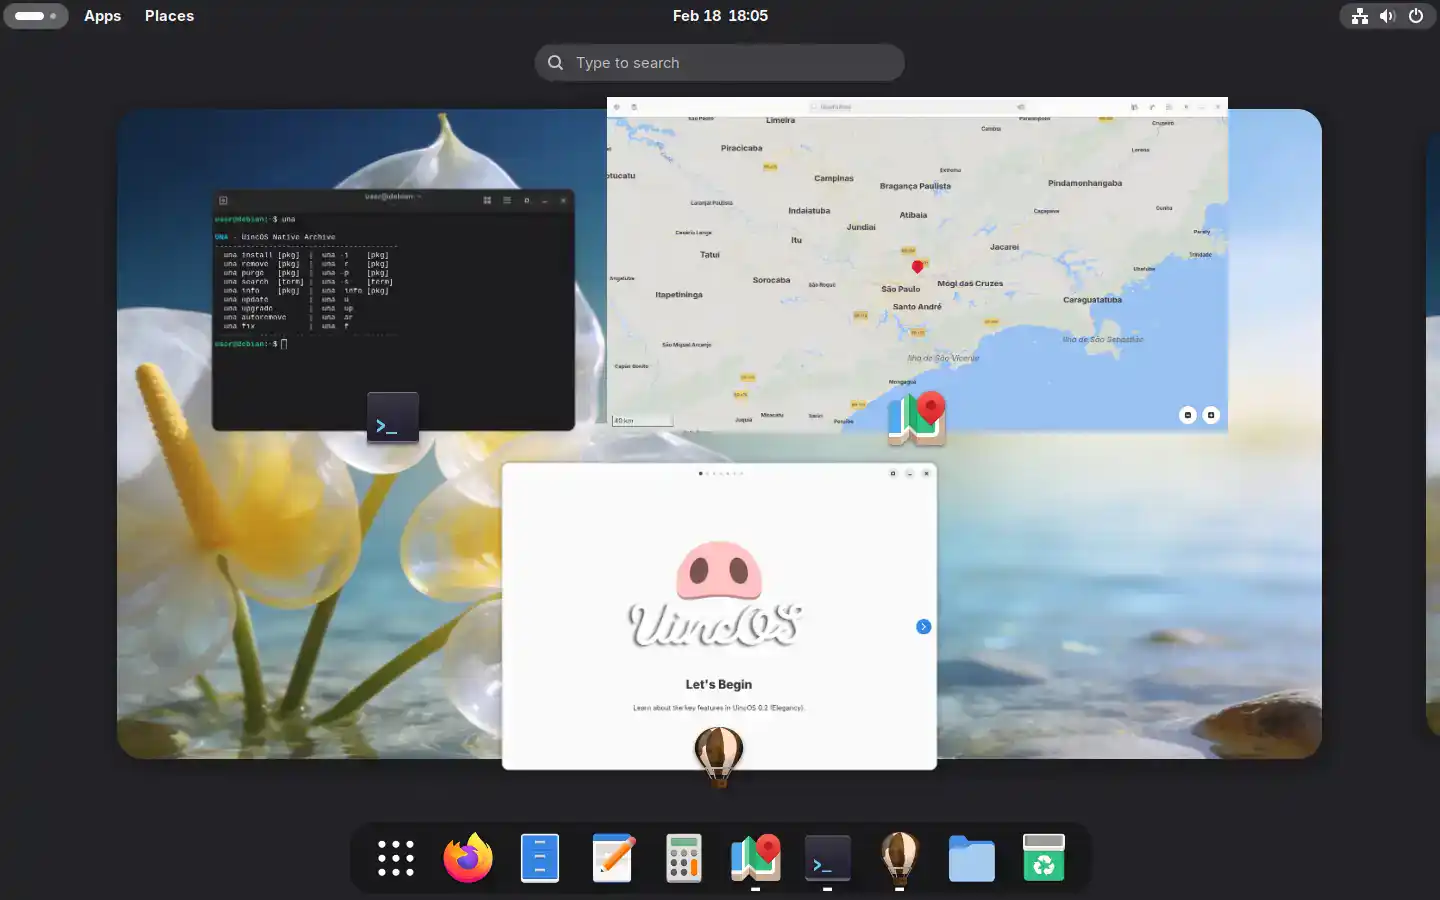Click the Itapetininga label on the map

coord(679,295)
